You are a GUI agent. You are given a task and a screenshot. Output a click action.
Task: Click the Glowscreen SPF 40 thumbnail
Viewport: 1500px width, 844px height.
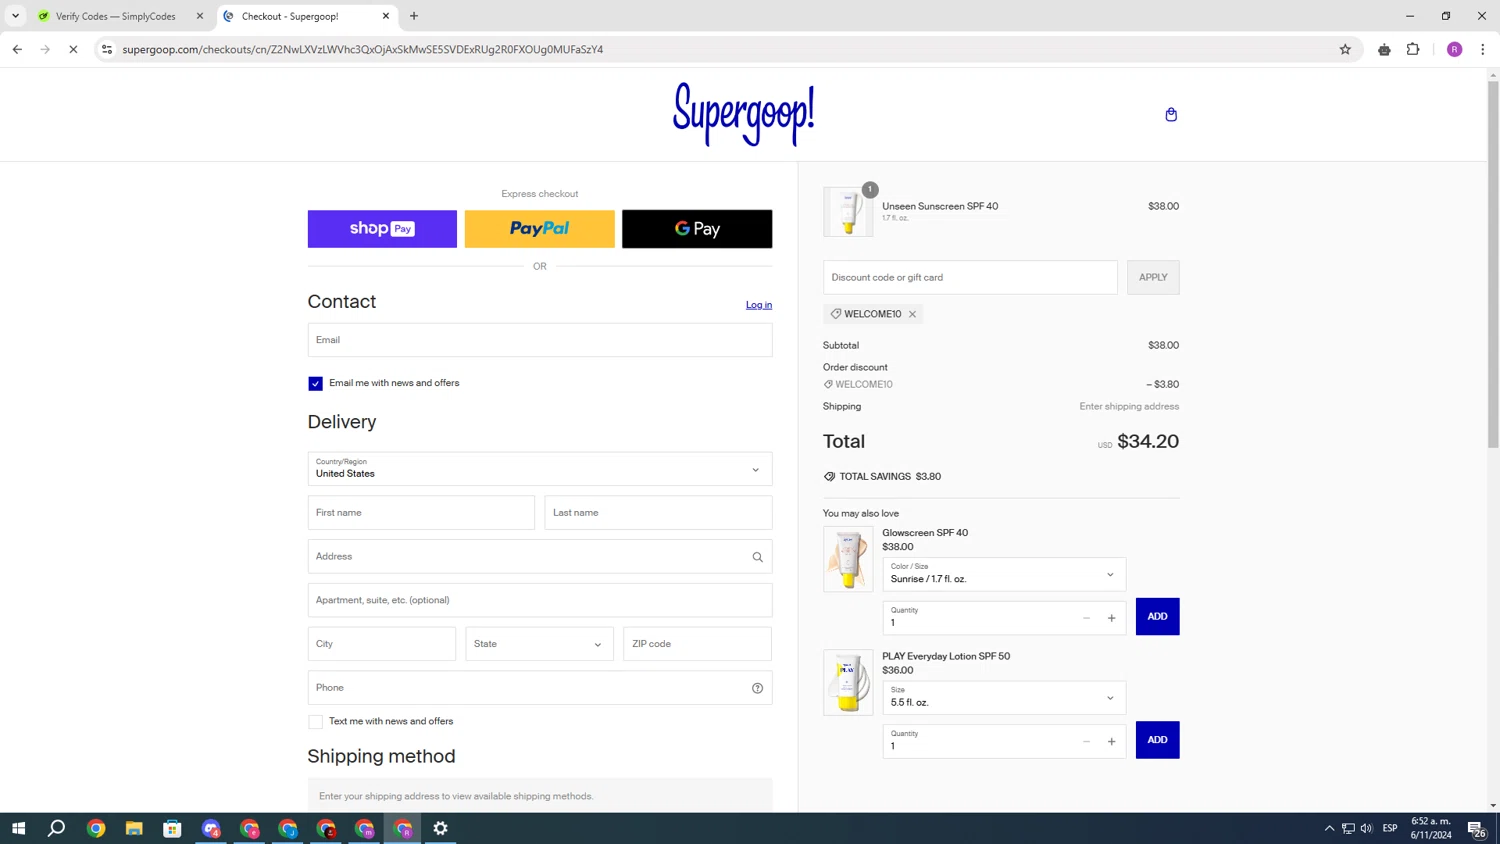click(848, 559)
